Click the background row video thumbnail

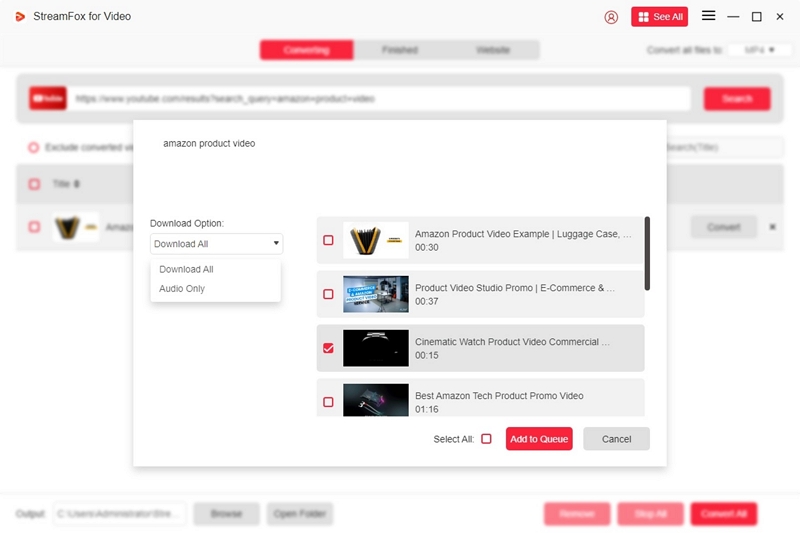pos(76,227)
